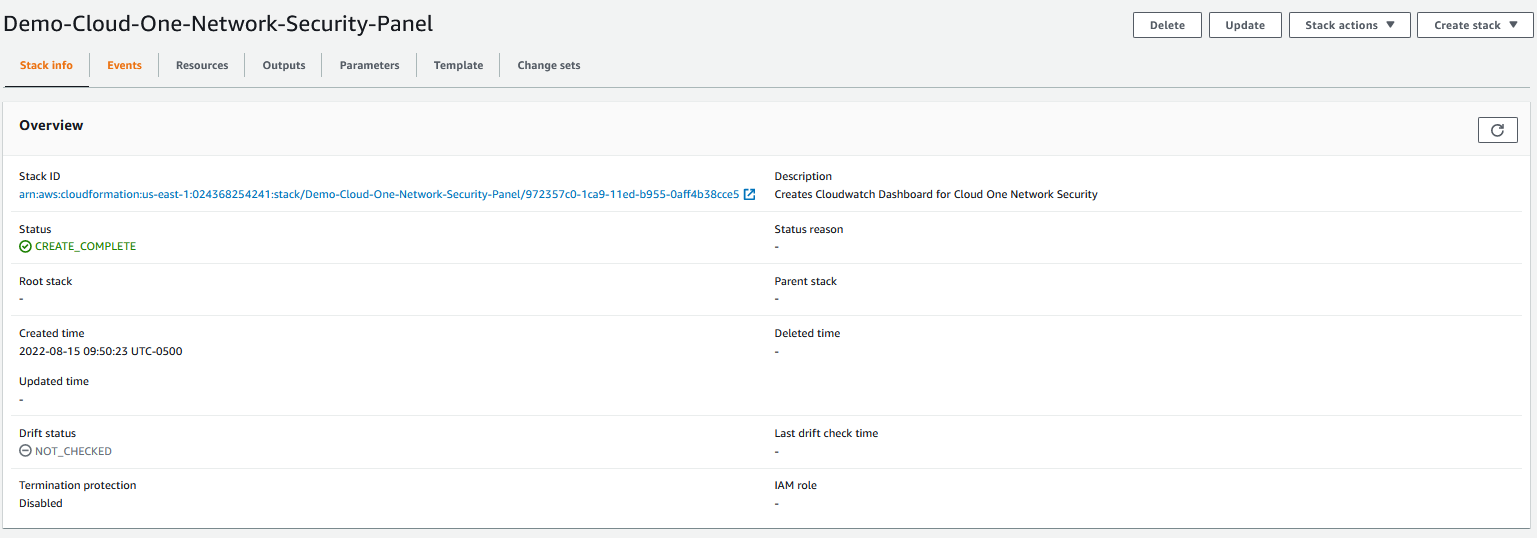Viewport: 1537px width, 538px height.
Task: Click the Parent stack label
Action: click(x=806, y=281)
